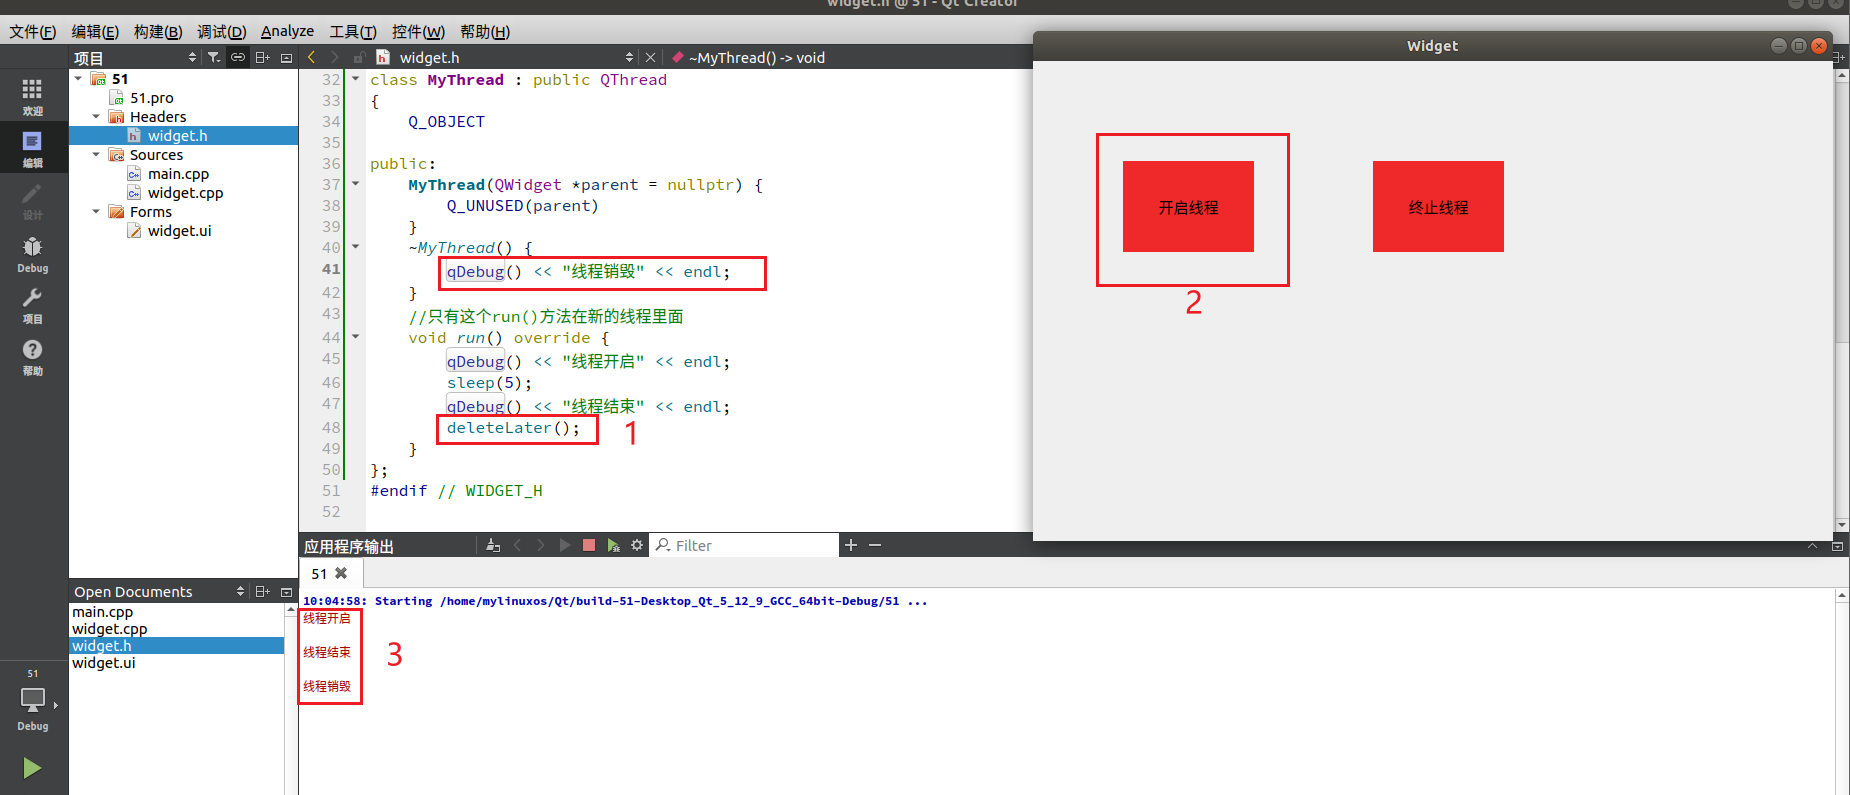This screenshot has height=795, width=1850.
Task: Open the 调试(D) menu
Action: (x=221, y=32)
